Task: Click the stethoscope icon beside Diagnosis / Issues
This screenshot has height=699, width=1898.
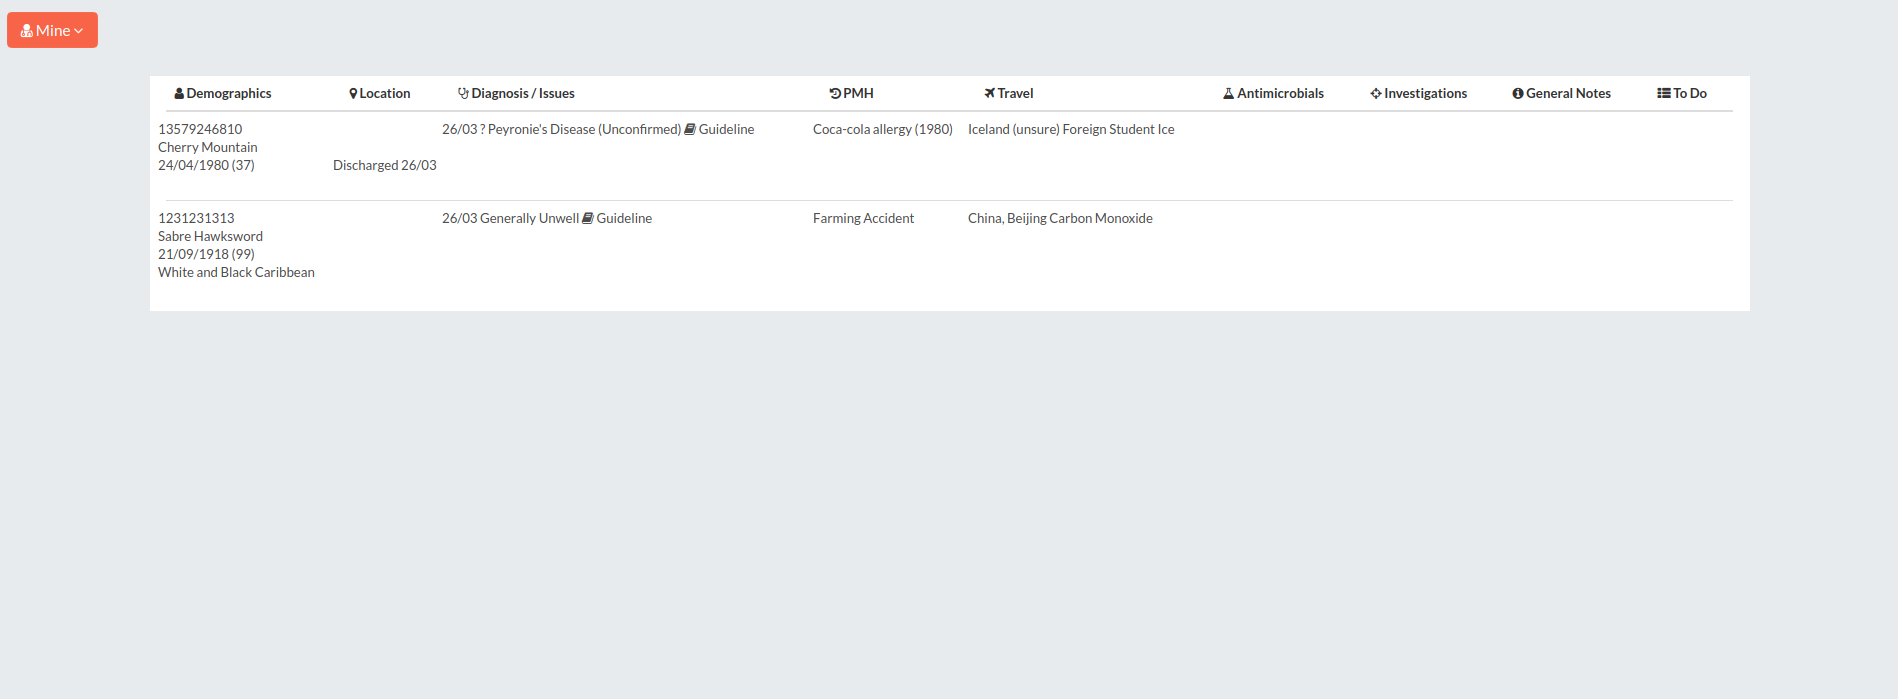Action: [463, 93]
